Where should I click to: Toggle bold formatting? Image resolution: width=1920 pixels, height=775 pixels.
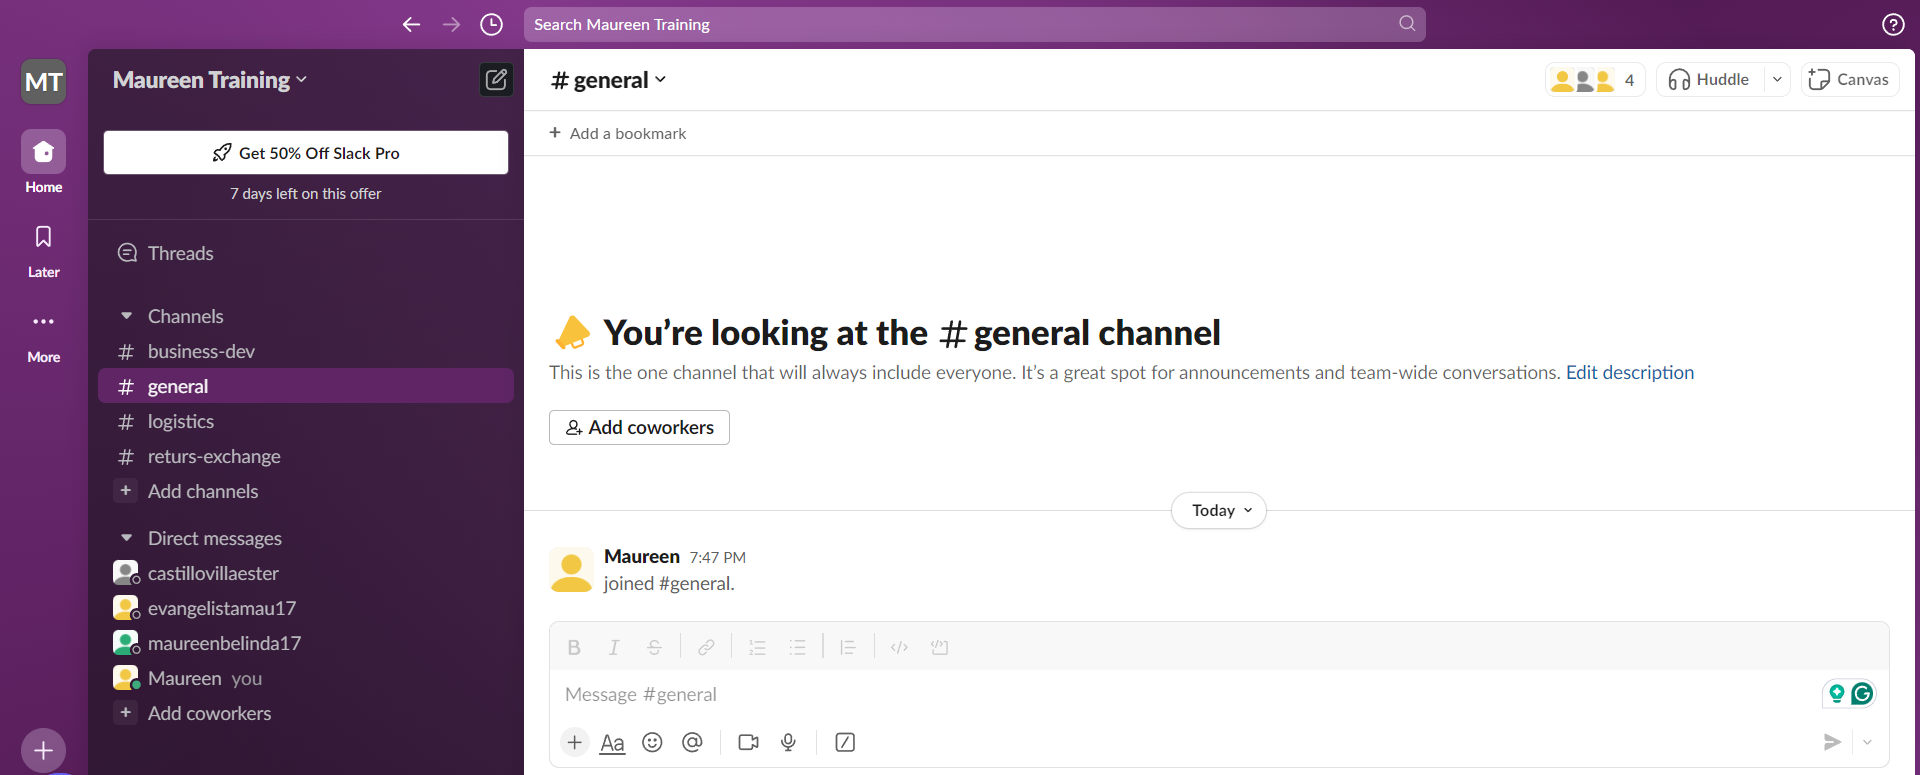tap(574, 647)
